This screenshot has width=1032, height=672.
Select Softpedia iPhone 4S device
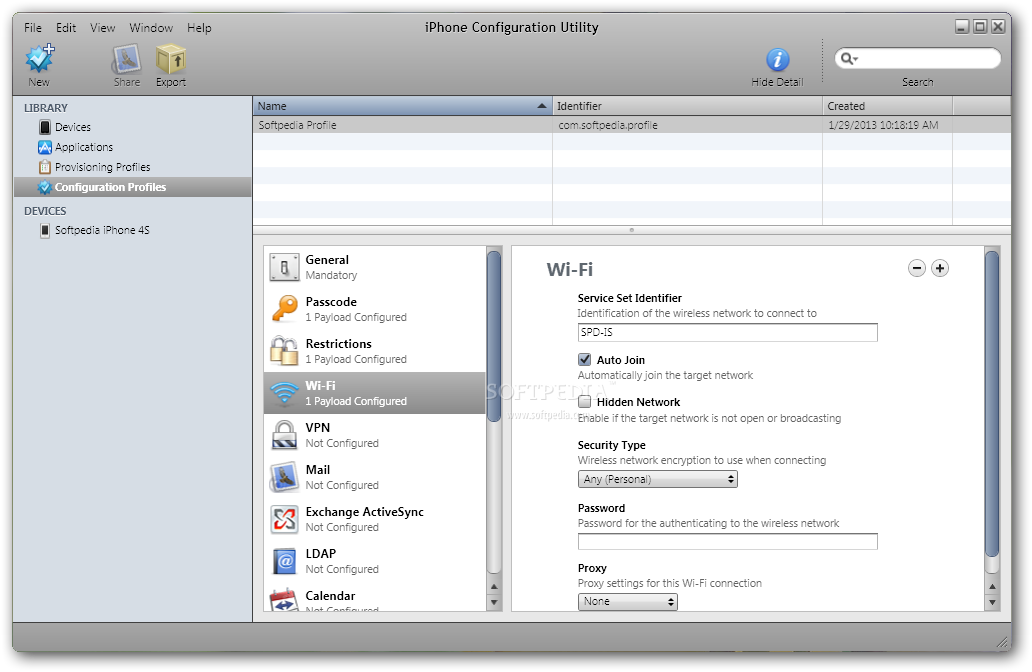click(x=95, y=230)
